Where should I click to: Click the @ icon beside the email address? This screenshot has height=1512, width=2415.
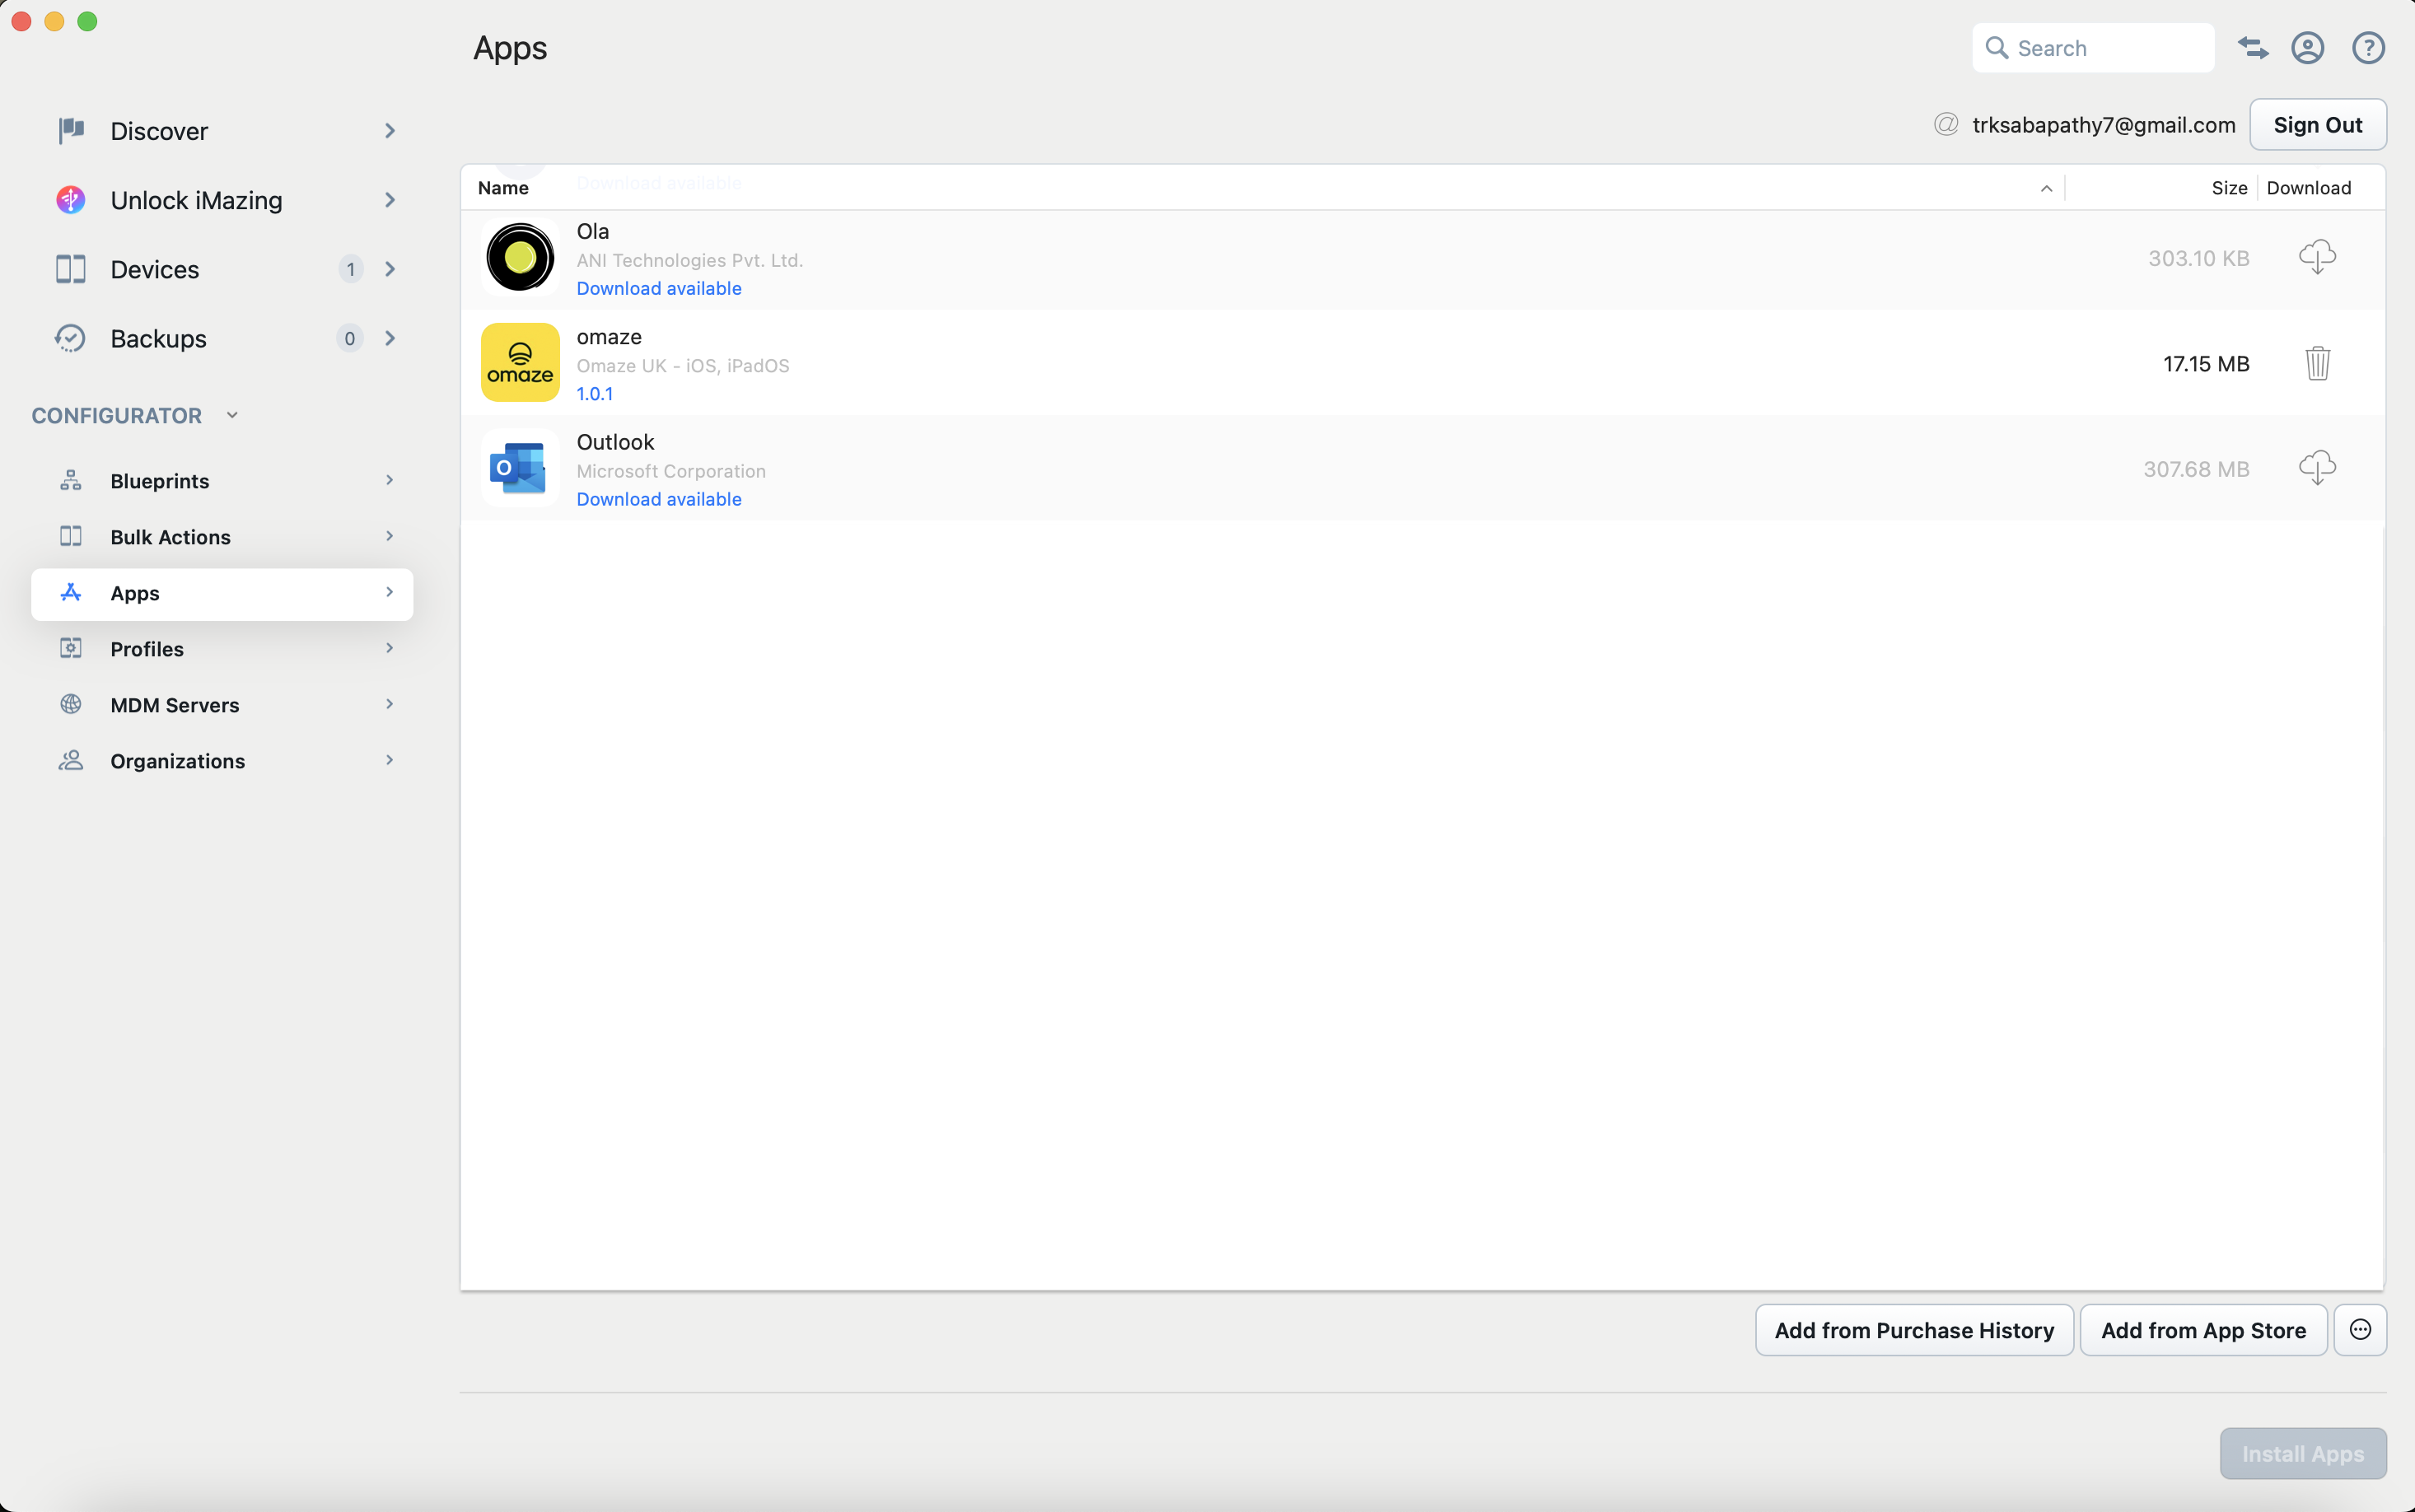click(1946, 124)
